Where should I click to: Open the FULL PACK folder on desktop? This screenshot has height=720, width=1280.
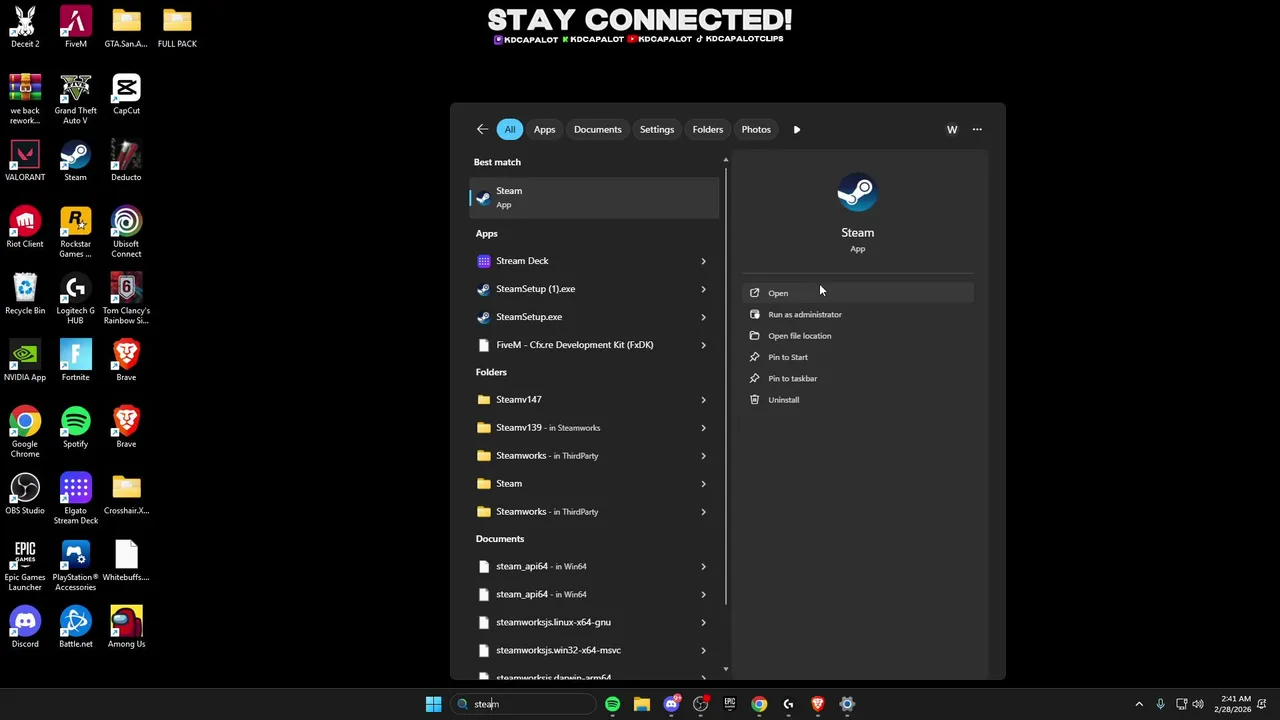click(177, 28)
